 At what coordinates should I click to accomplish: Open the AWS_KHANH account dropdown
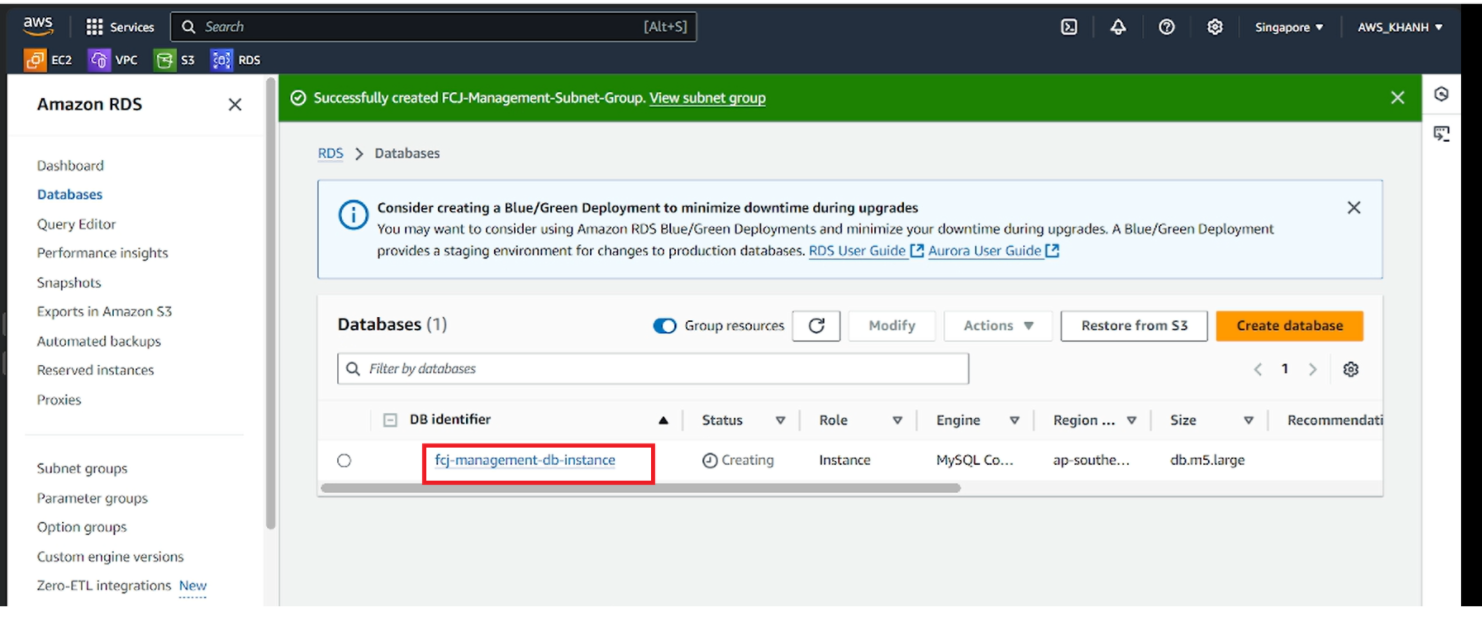click(x=1400, y=27)
